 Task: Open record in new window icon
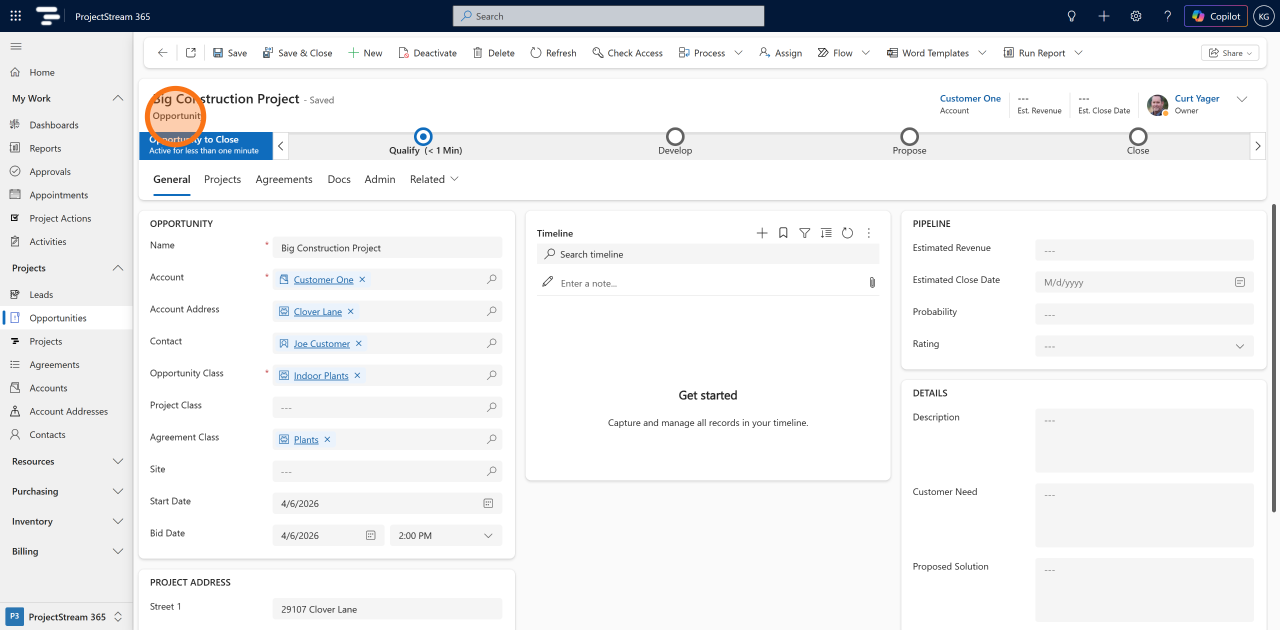[x=191, y=53]
